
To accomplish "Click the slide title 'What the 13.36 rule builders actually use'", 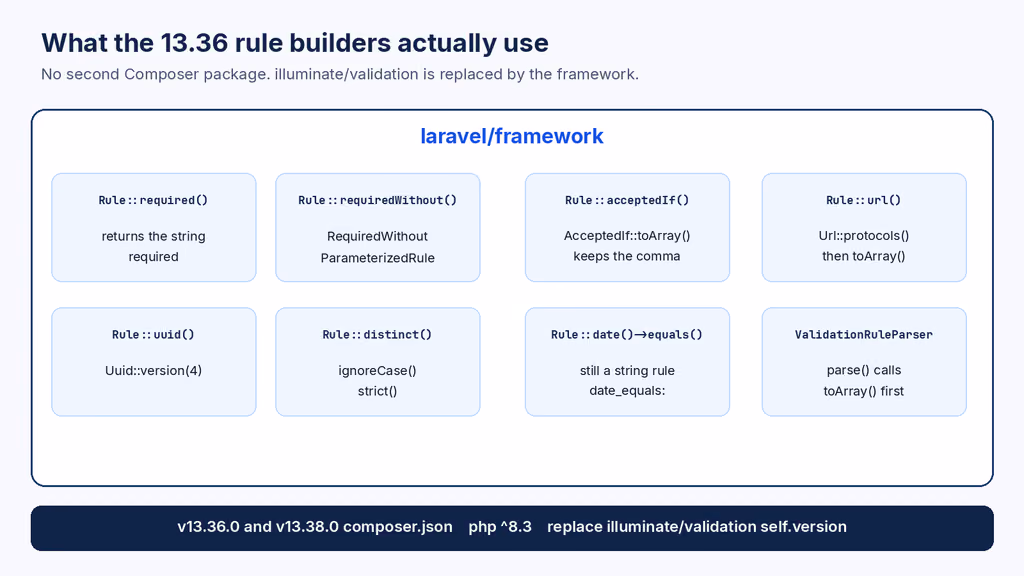I will click(x=295, y=43).
